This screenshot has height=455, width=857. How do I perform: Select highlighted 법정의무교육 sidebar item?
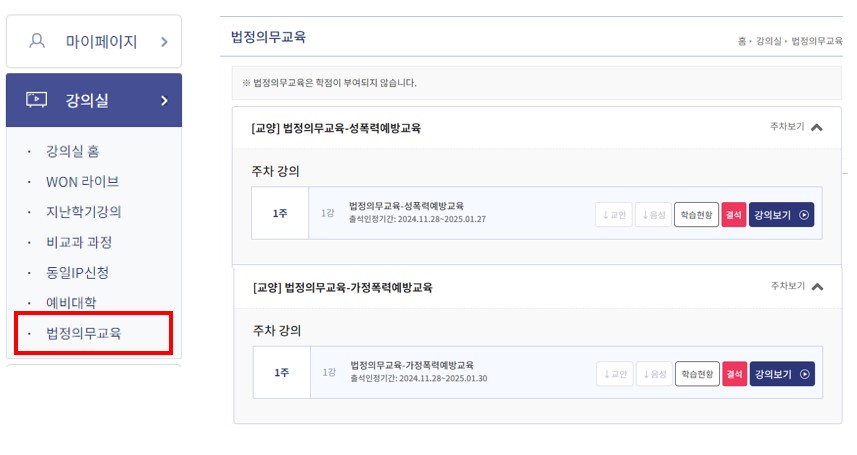click(x=84, y=333)
